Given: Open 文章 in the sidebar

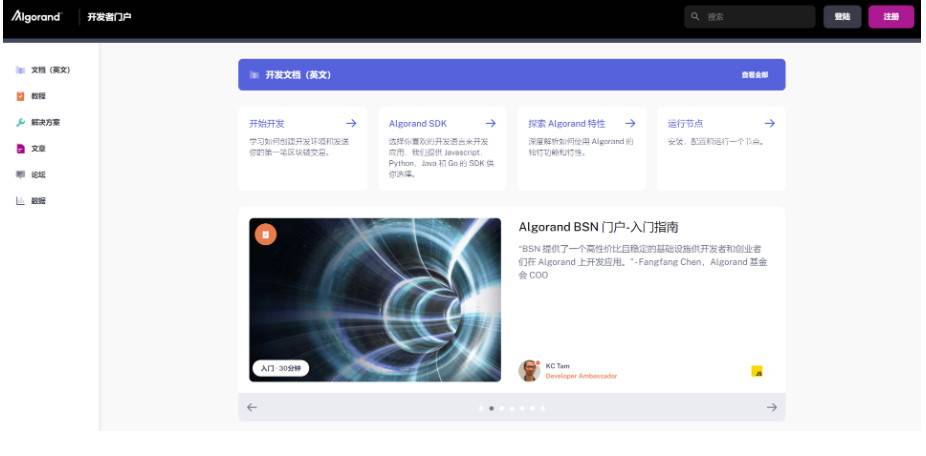Looking at the screenshot, I should coord(38,149).
